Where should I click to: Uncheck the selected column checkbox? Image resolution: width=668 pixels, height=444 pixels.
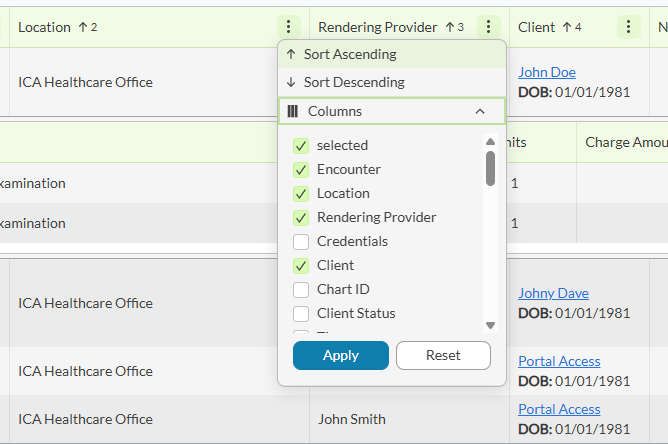click(x=300, y=146)
